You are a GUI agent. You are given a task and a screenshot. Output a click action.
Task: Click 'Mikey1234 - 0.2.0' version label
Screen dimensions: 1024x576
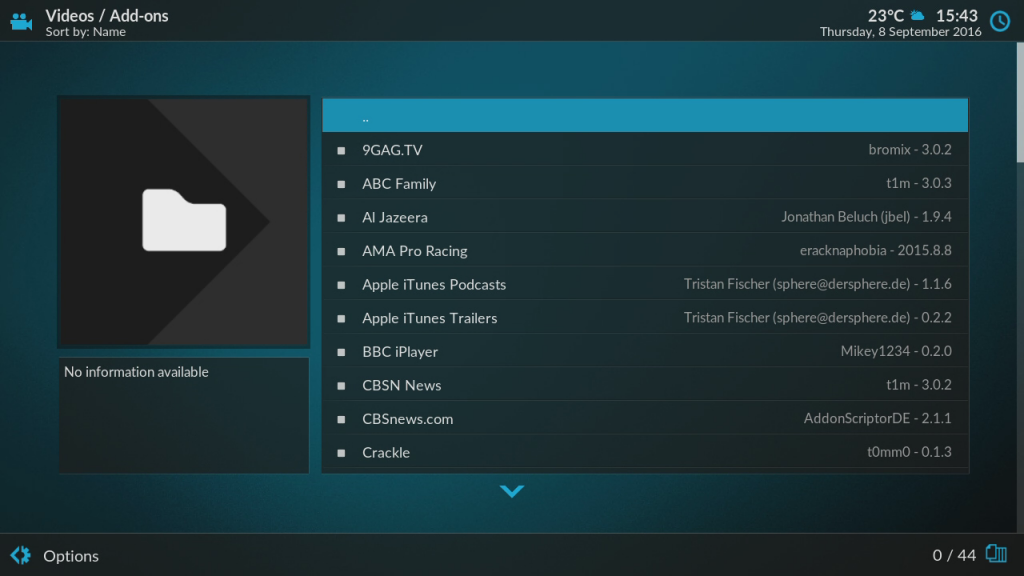tap(896, 351)
